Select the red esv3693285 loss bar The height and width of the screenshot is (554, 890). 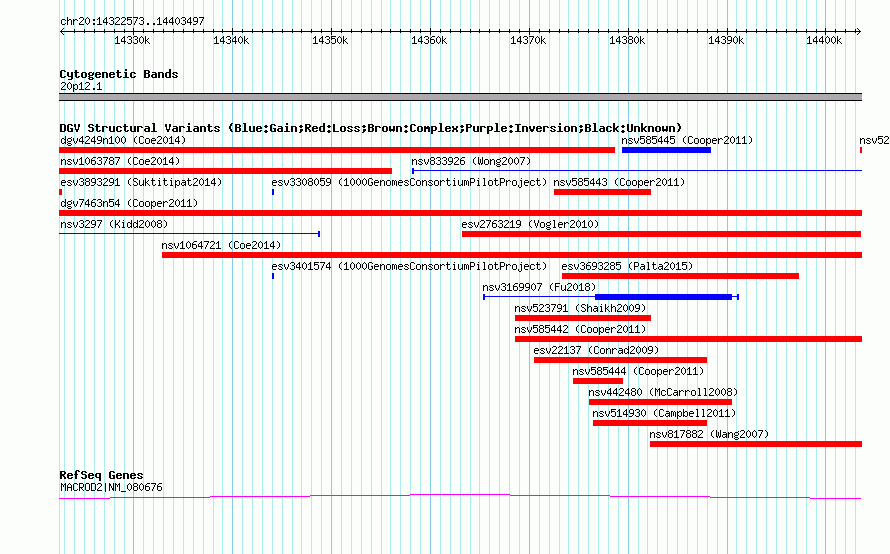[x=681, y=276]
